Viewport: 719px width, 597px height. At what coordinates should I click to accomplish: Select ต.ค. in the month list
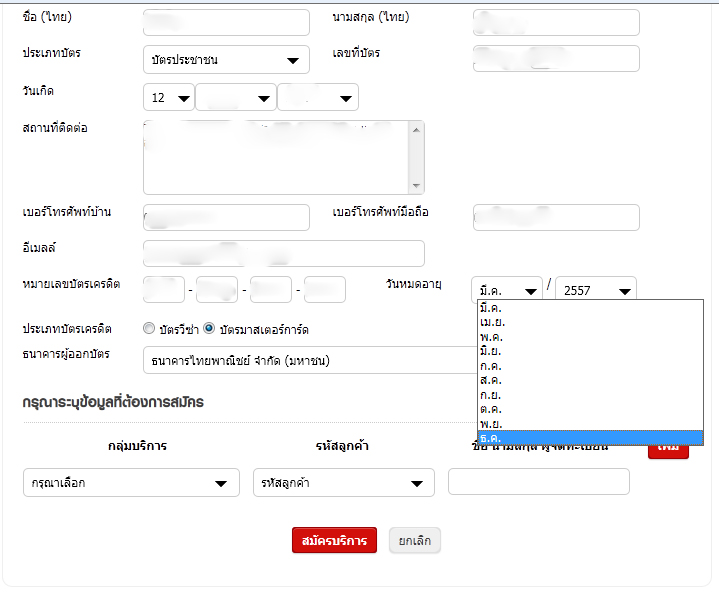pos(590,409)
